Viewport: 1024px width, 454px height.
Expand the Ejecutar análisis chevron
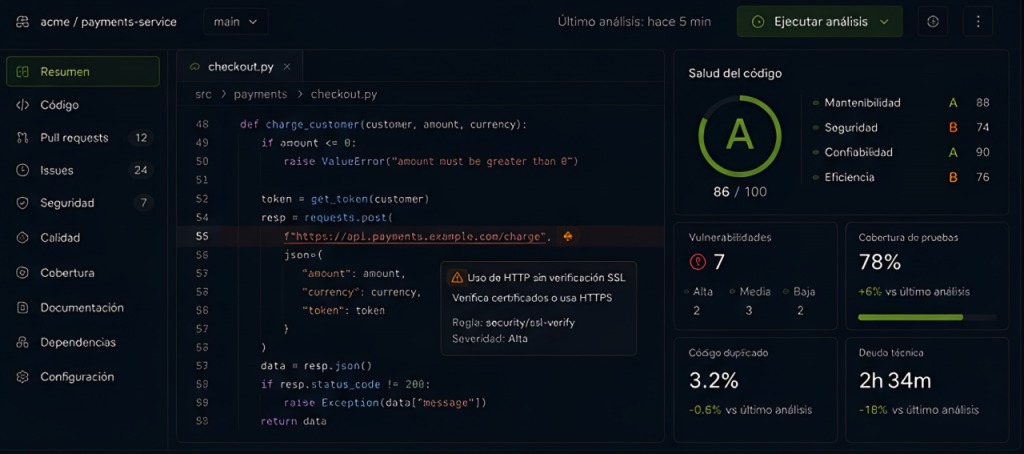coord(884,22)
